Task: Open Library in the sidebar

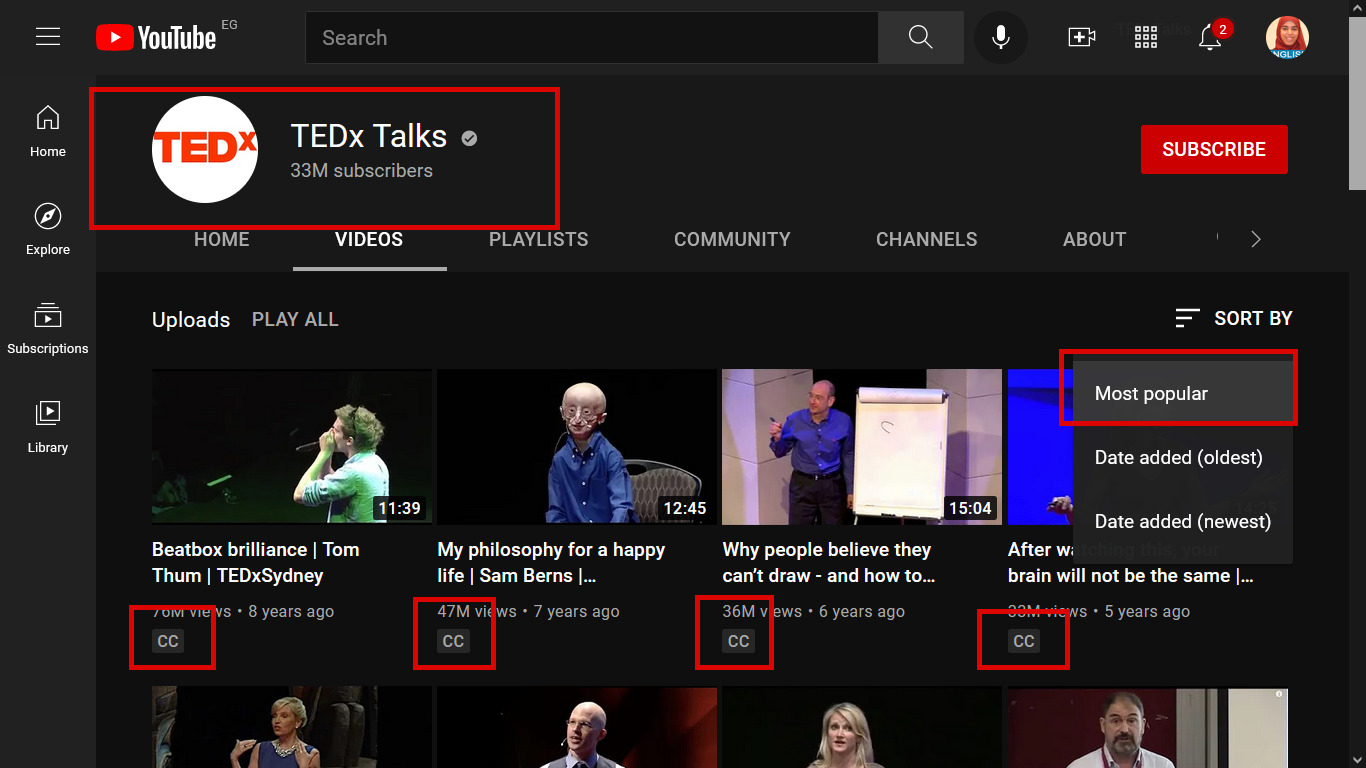Action: tap(48, 427)
